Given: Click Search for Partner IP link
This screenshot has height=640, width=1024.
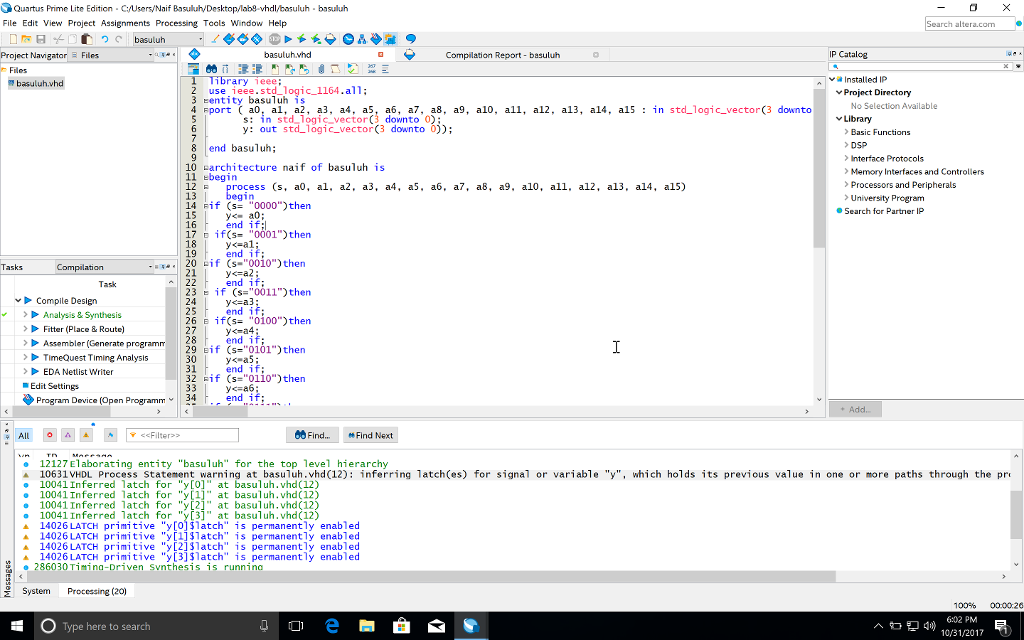Looking at the screenshot, I should tap(883, 211).
